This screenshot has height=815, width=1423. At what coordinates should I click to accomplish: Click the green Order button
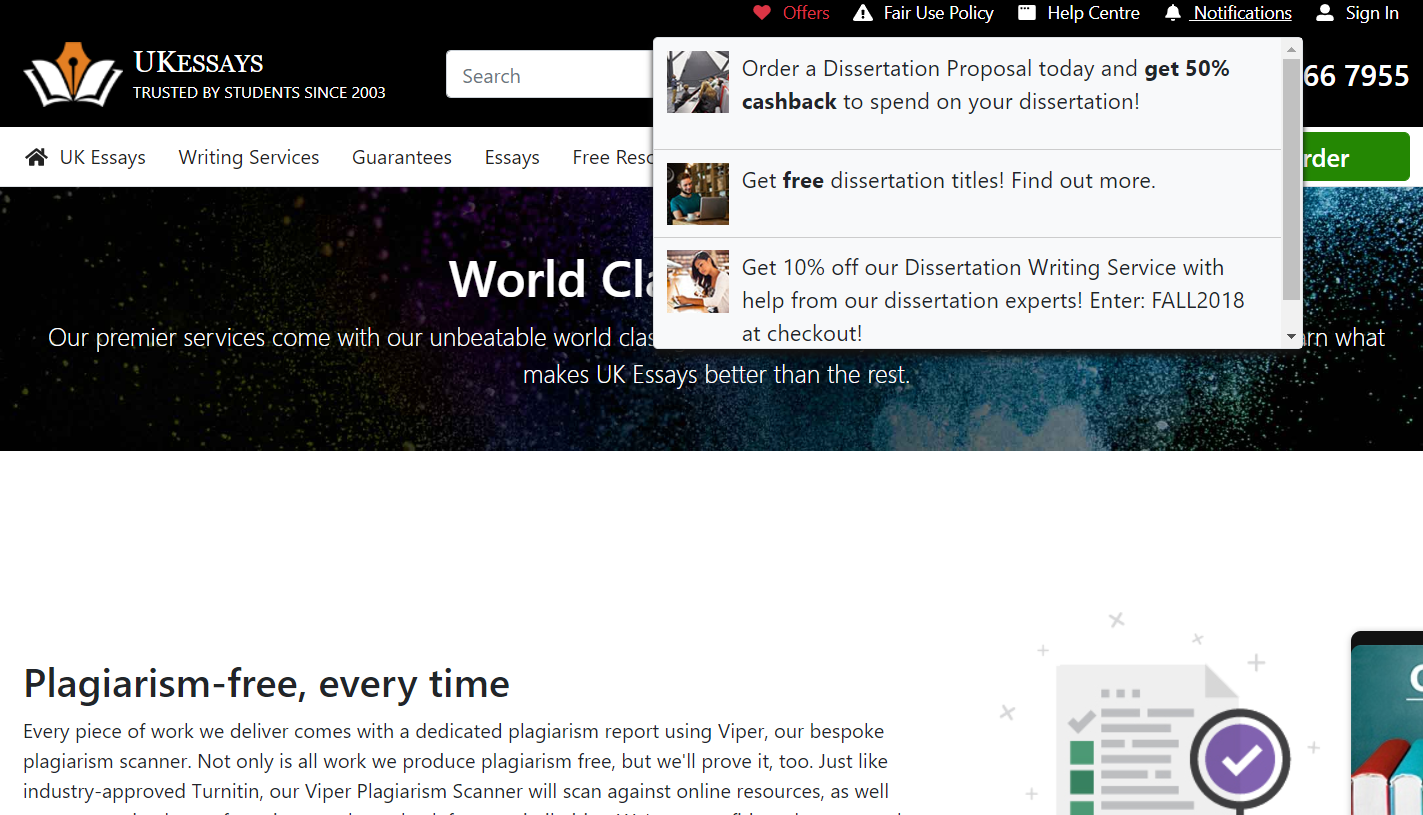coord(1356,157)
